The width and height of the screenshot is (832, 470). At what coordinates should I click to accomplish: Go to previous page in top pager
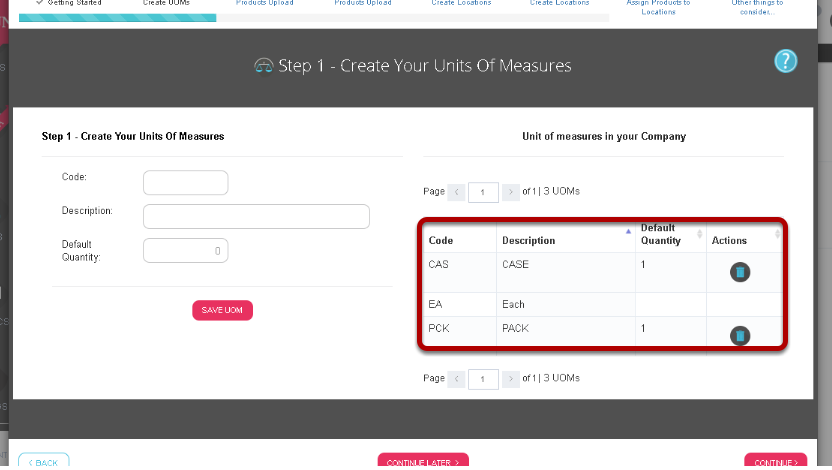click(x=456, y=192)
